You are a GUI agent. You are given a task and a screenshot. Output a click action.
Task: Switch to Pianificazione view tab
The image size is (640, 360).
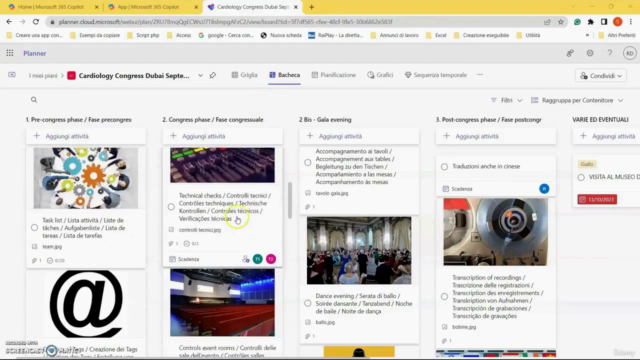coord(333,75)
